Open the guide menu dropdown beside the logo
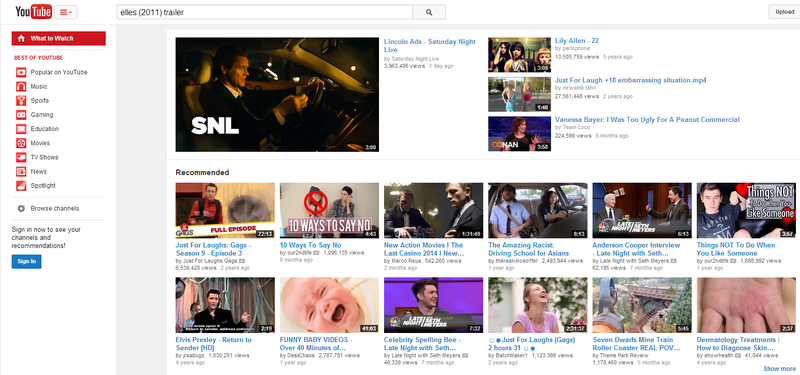This screenshot has height=375, width=800. coord(66,12)
